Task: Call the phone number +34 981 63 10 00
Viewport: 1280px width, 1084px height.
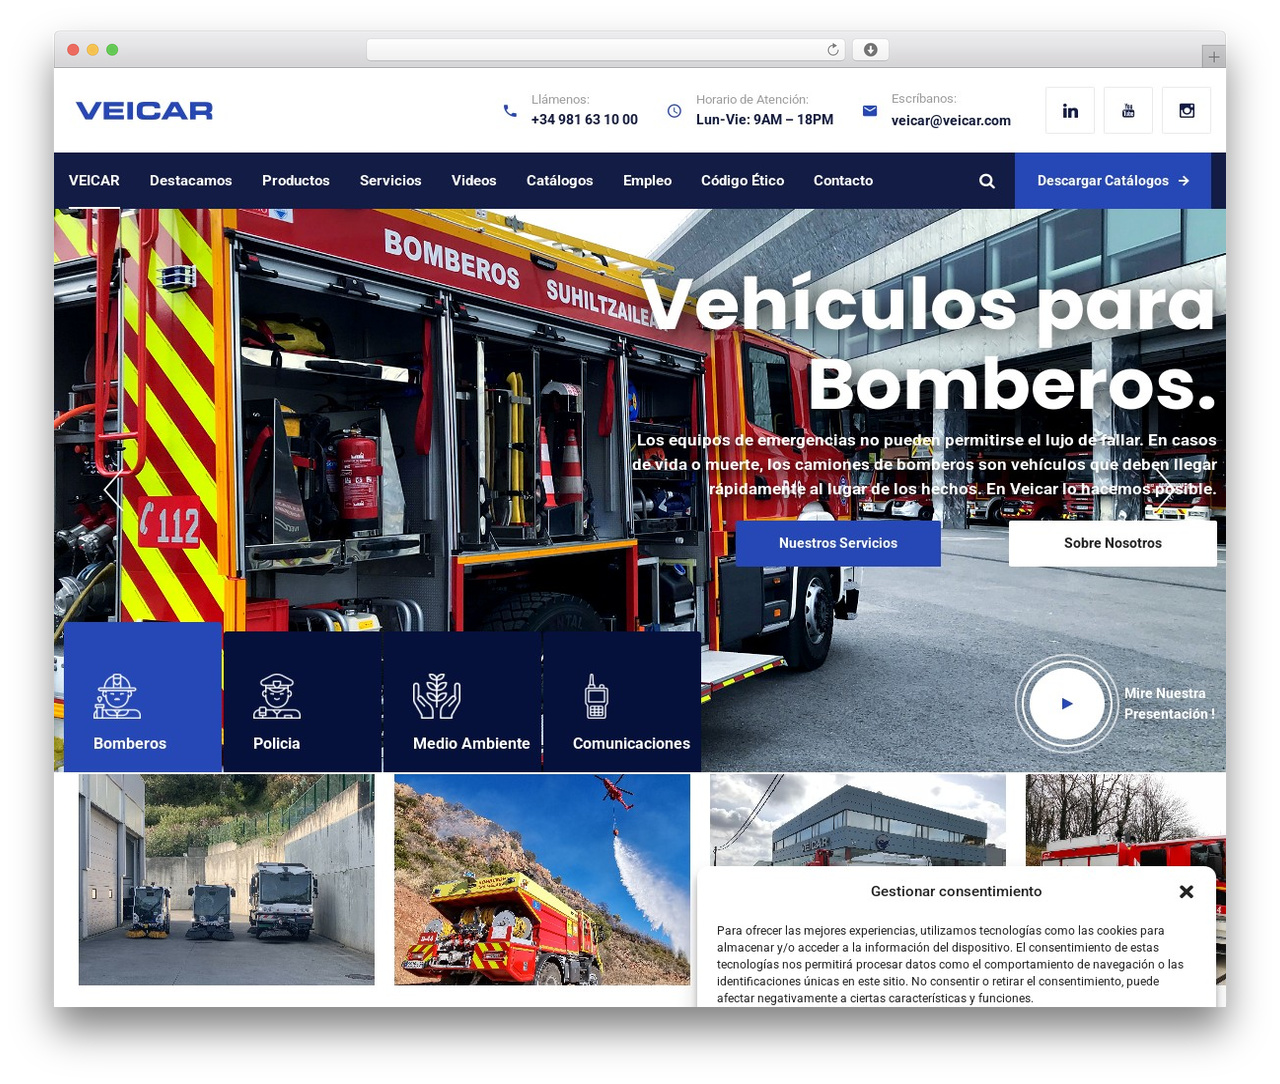Action: tap(584, 120)
